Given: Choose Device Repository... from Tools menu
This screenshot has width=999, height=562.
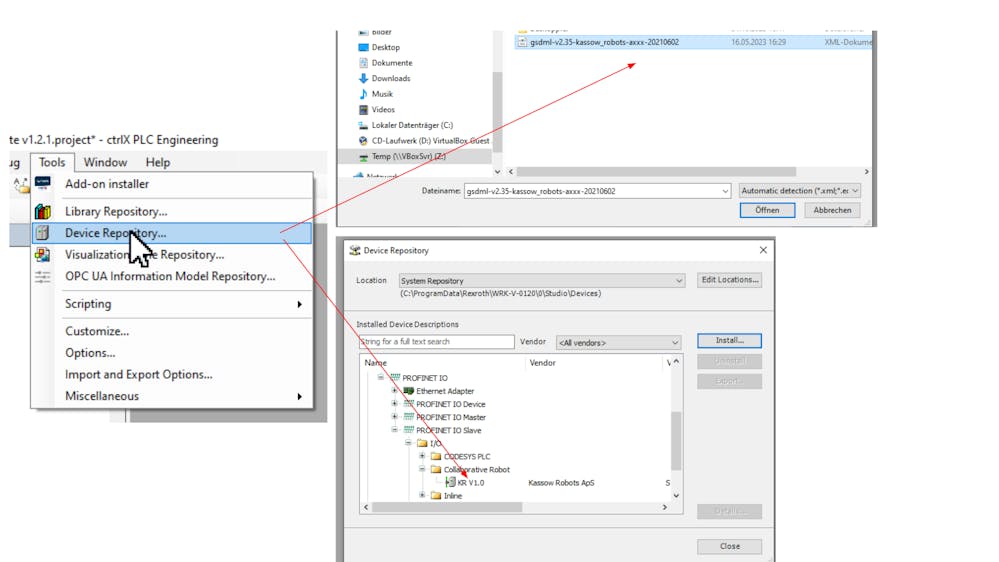Looking at the screenshot, I should [x=172, y=233].
